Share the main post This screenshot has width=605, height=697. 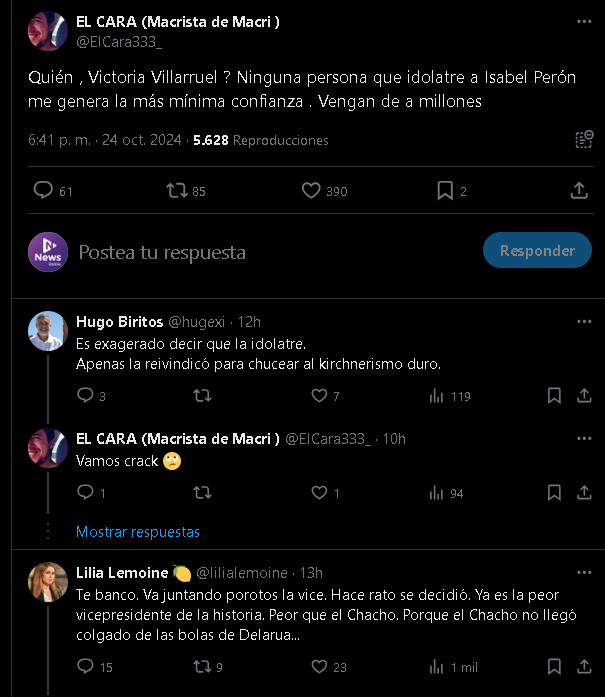point(578,190)
